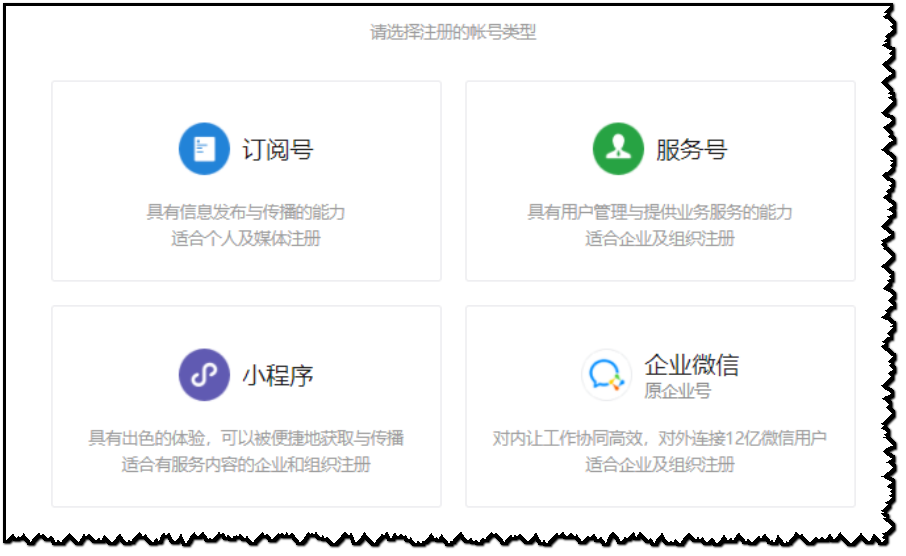Image resolution: width=906 pixels, height=556 pixels.
Task: Select the 订阅号 title text
Action: (278, 150)
